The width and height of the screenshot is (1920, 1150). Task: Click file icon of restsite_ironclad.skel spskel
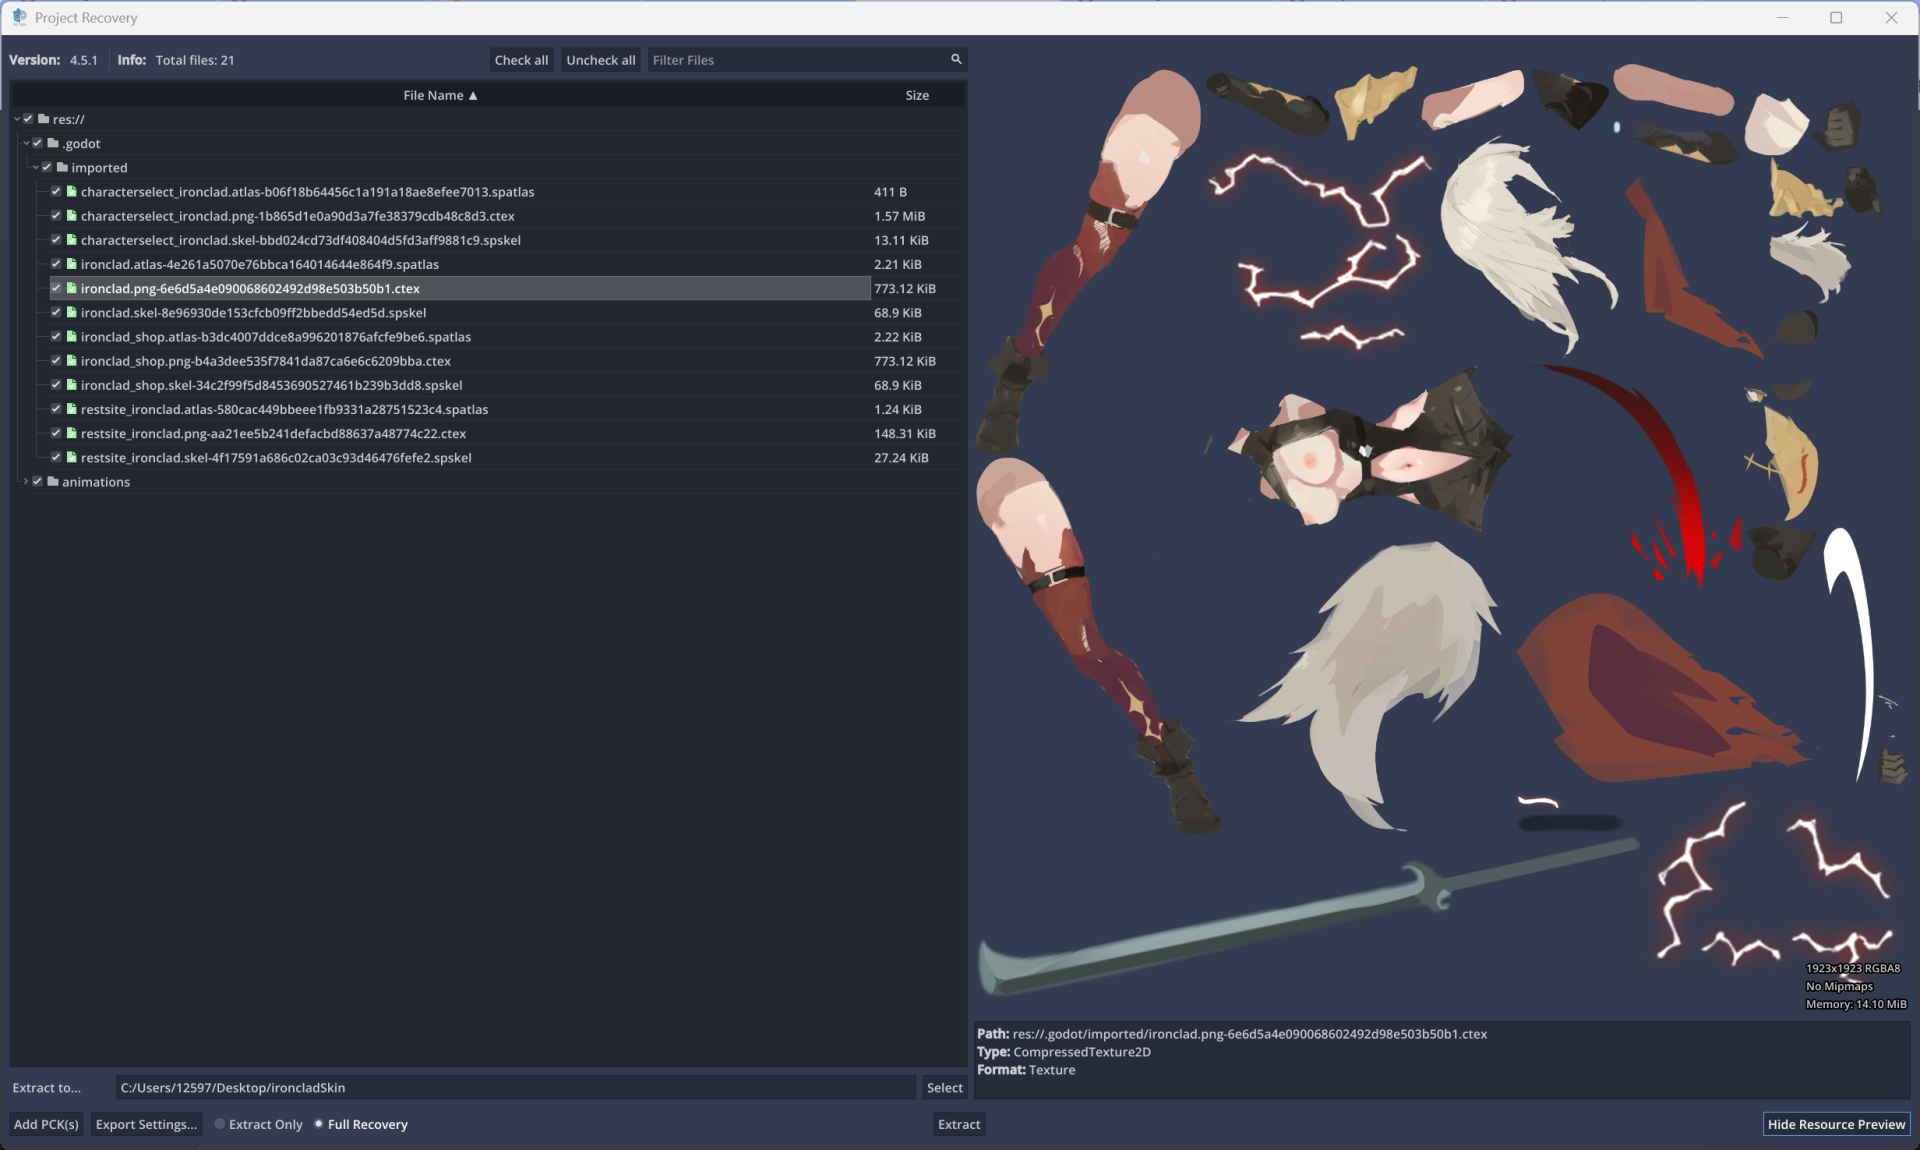pyautogui.click(x=72, y=457)
